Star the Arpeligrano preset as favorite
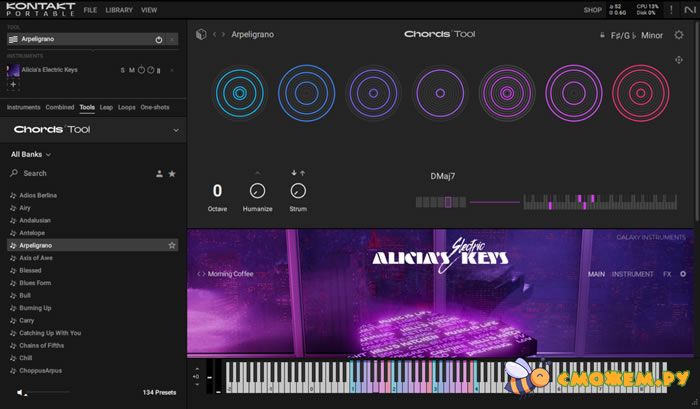The height and width of the screenshot is (409, 700). pyautogui.click(x=172, y=245)
